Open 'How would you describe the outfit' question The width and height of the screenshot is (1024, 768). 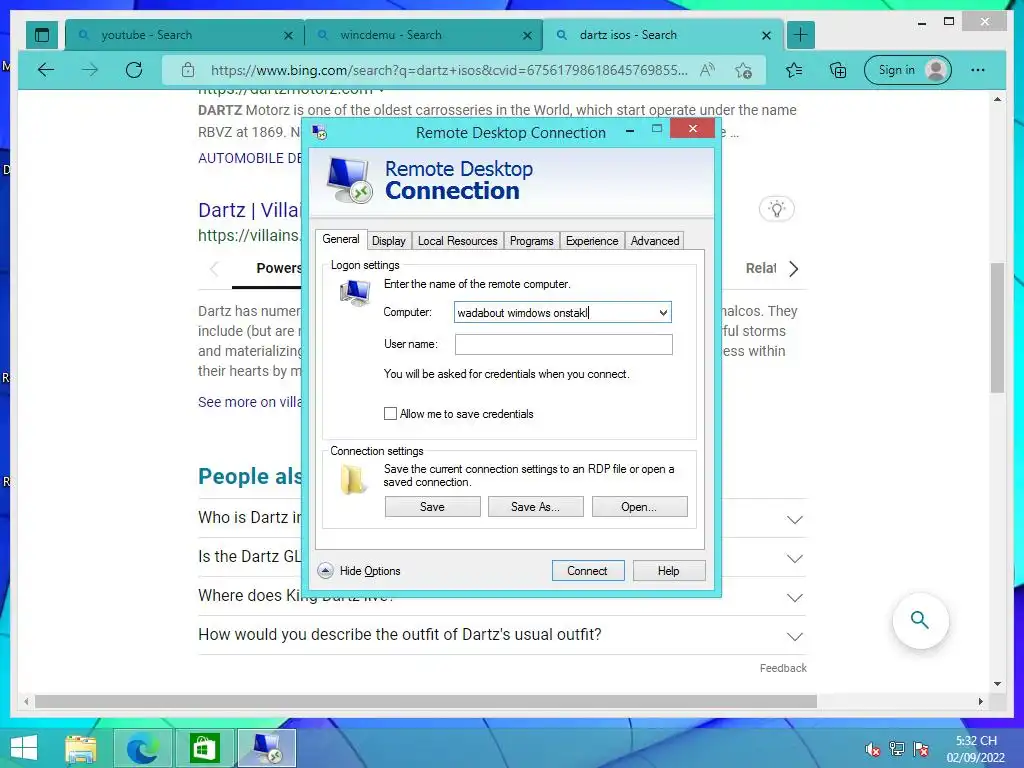[400, 635]
